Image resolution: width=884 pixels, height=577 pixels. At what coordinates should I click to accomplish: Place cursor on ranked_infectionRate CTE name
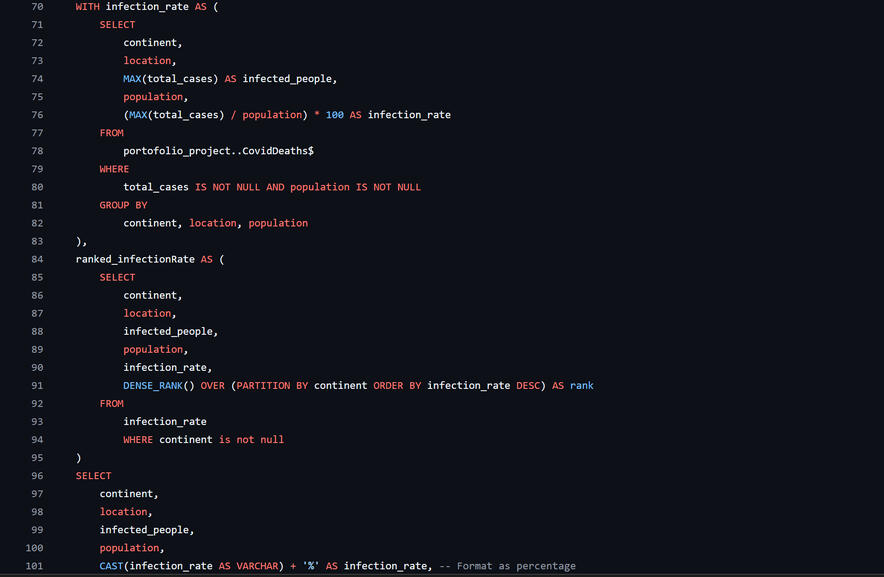135,259
